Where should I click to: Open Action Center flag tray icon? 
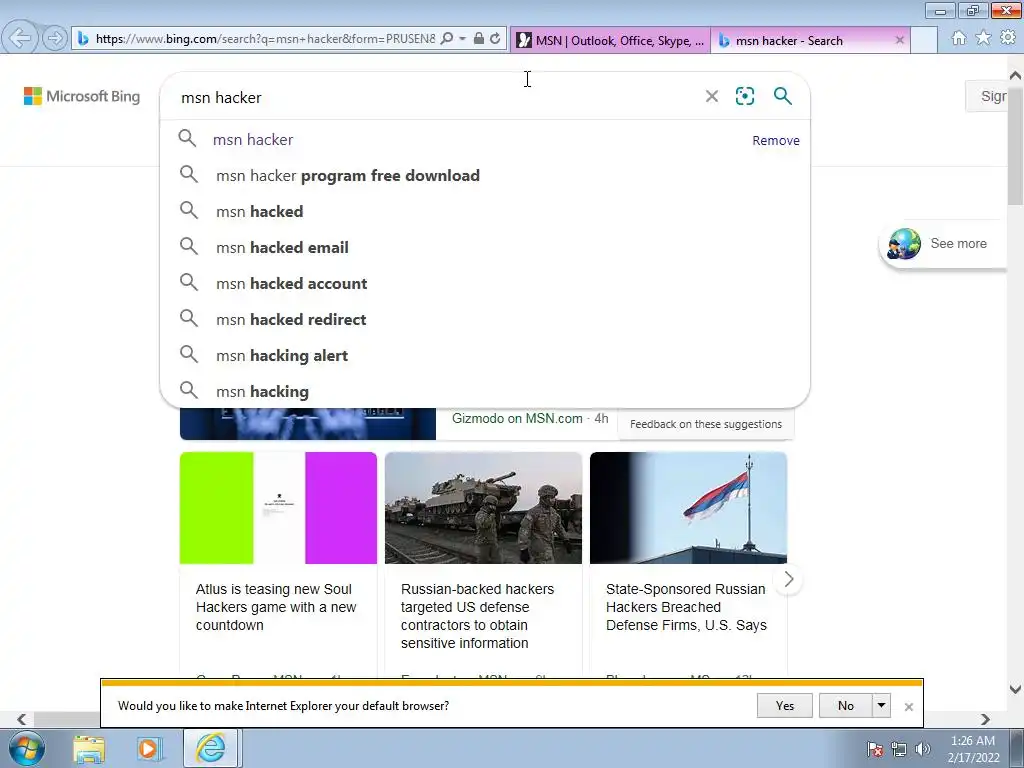(875, 749)
